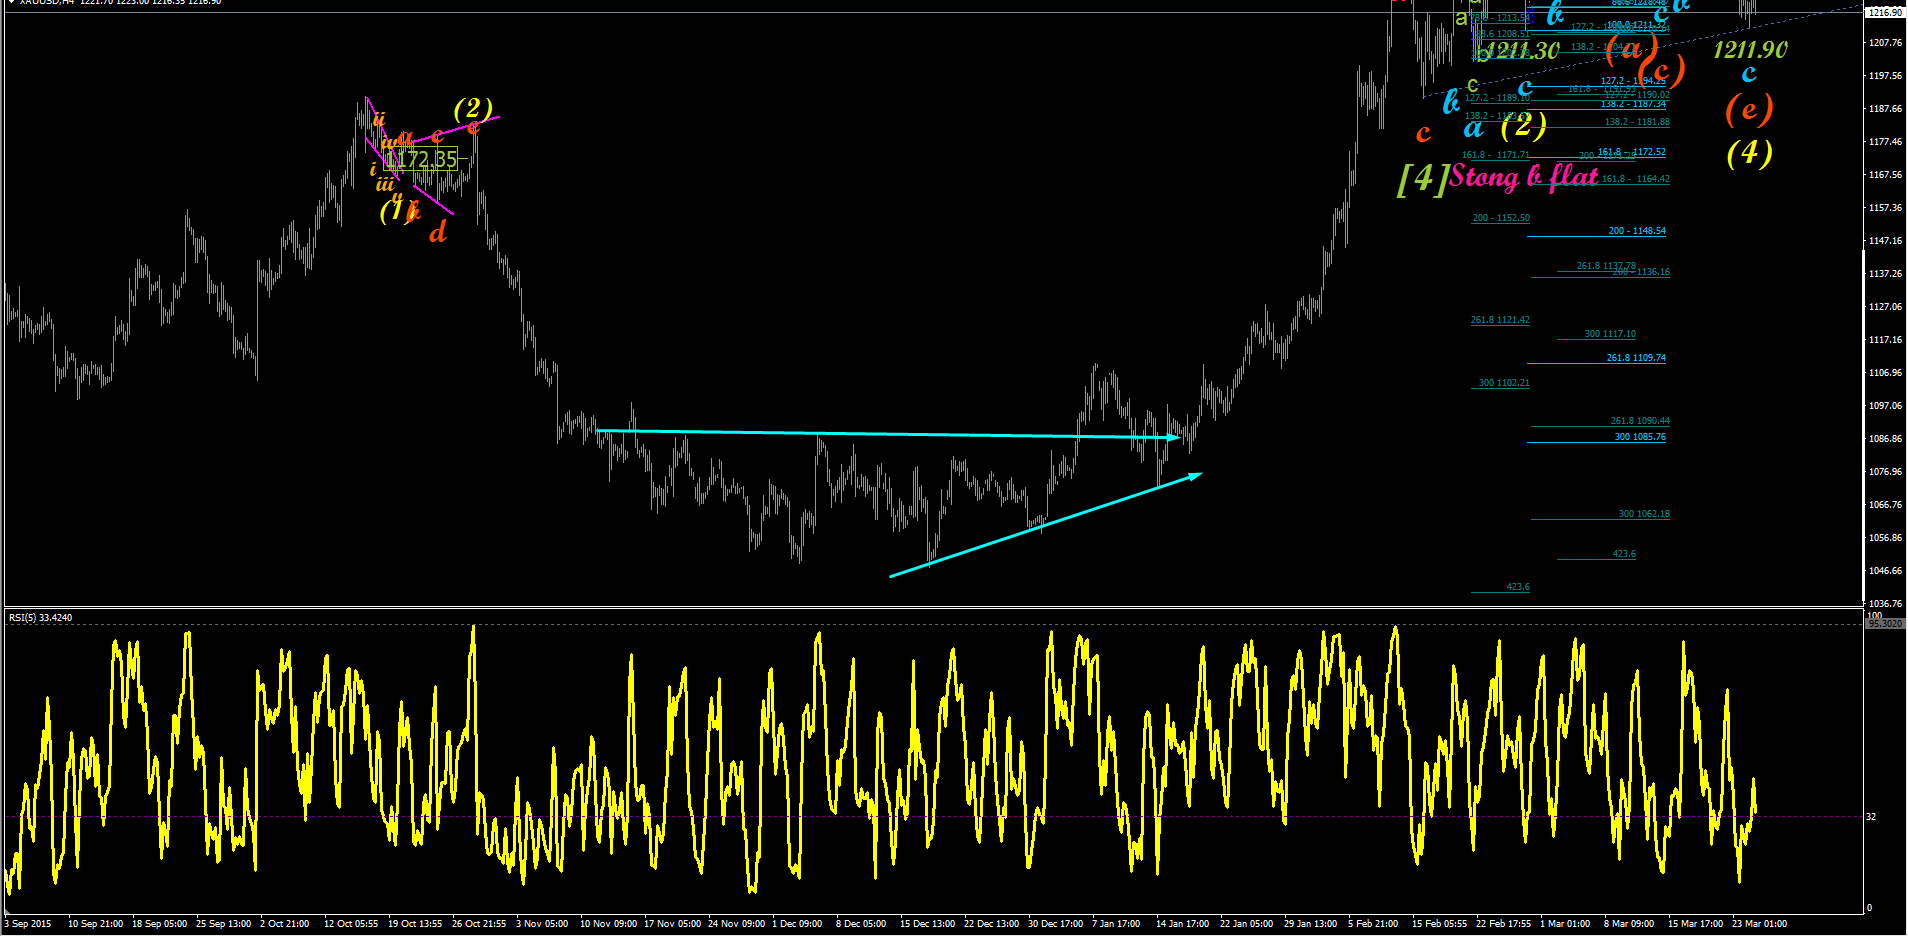1908x936 pixels.
Task: Click the 1167.56 price scale label
Action: [1885, 175]
